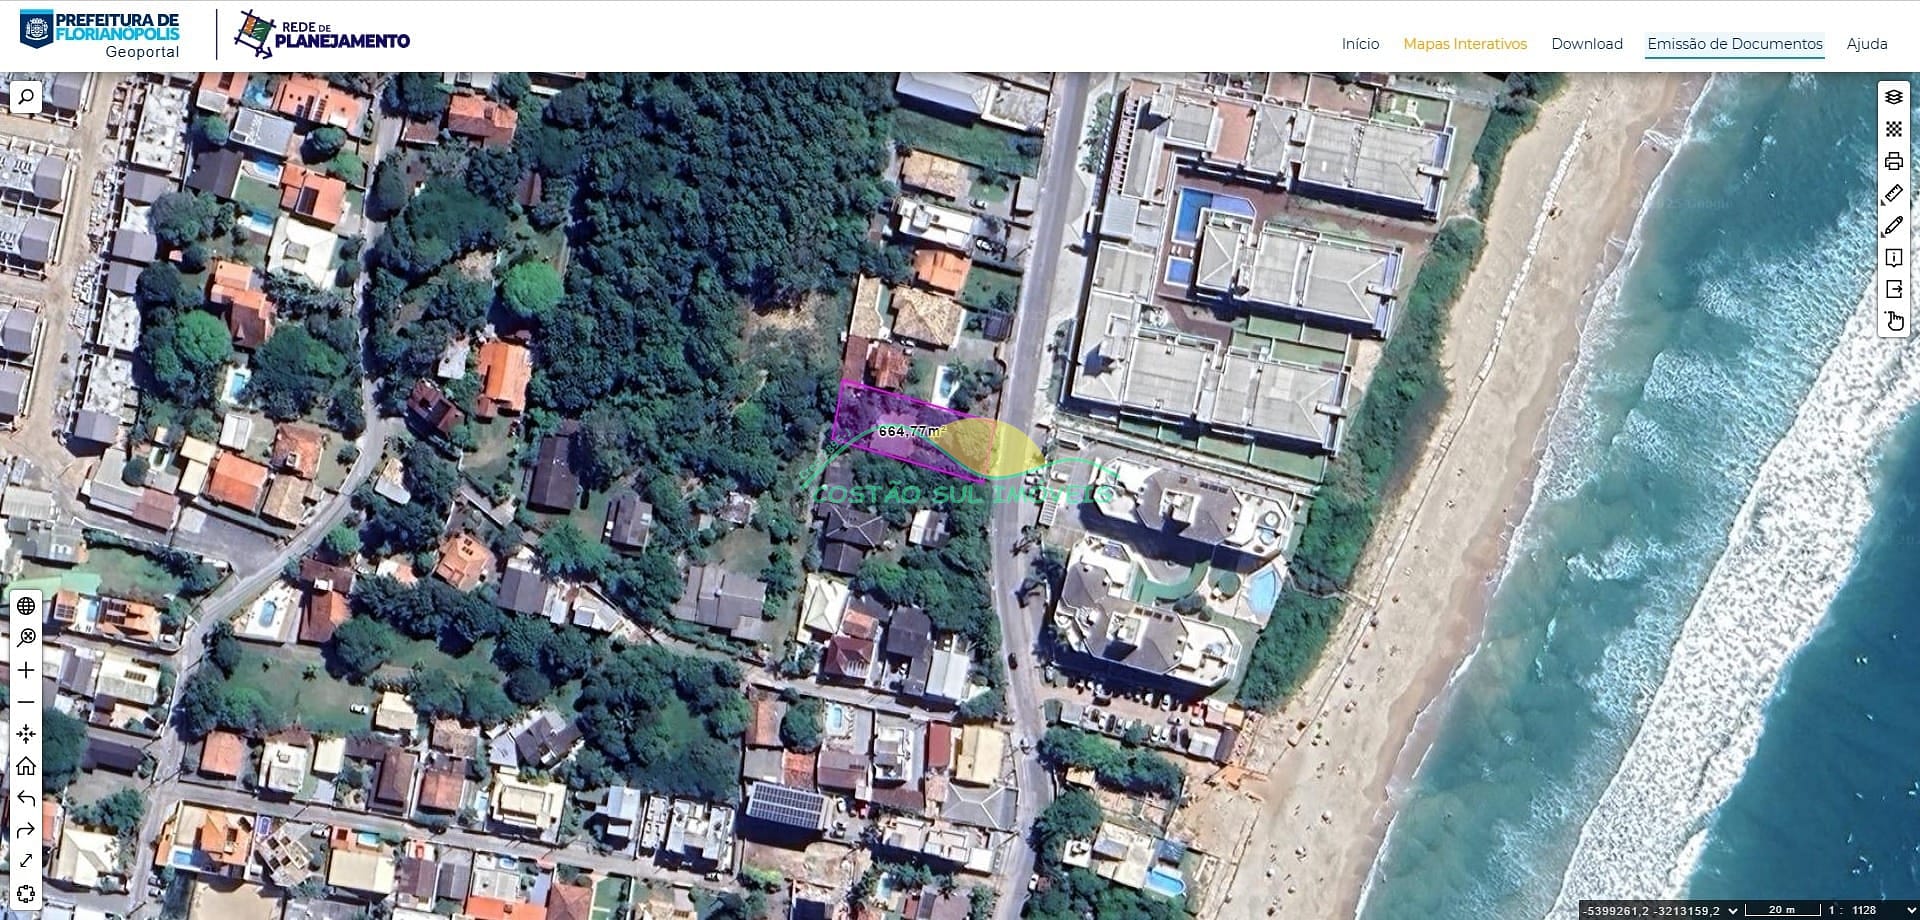Activate the info identify tool

(x=1893, y=258)
